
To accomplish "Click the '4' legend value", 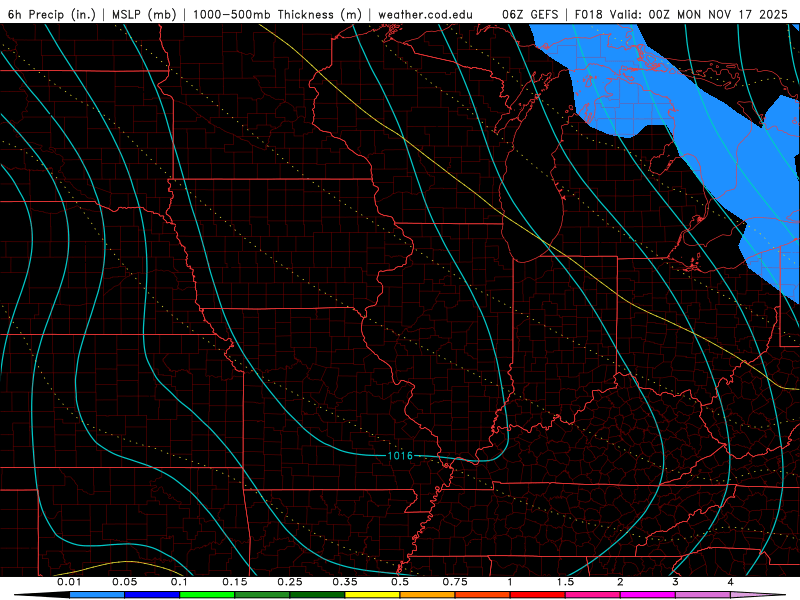I will [x=731, y=582].
